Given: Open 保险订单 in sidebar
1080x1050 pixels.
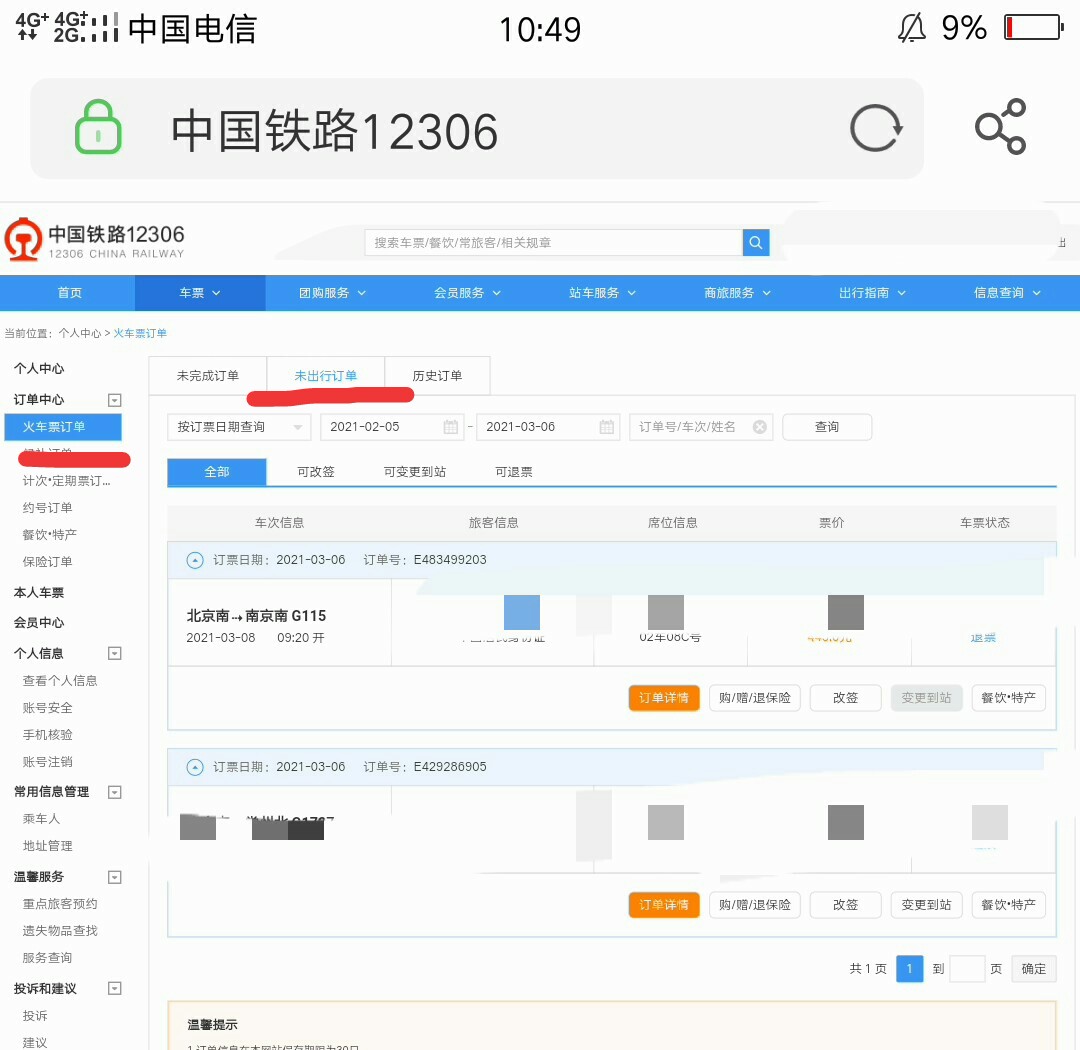Looking at the screenshot, I should [48, 562].
